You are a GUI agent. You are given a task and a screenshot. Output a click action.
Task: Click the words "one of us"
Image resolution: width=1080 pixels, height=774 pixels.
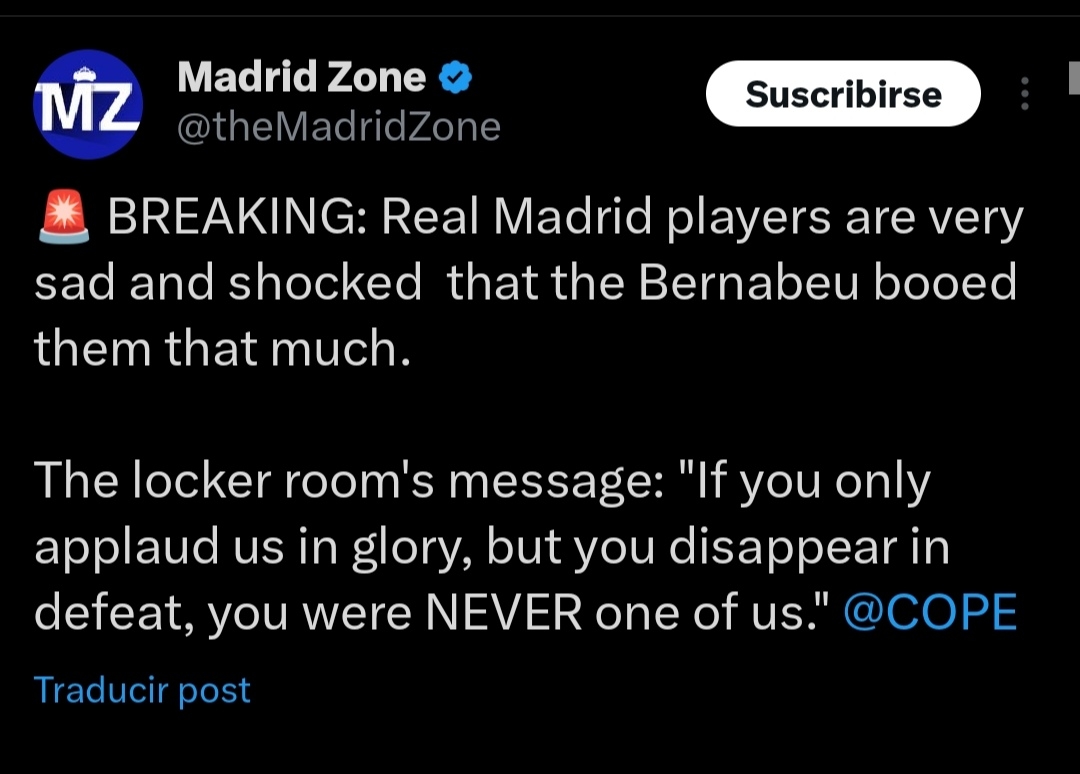click(x=704, y=612)
